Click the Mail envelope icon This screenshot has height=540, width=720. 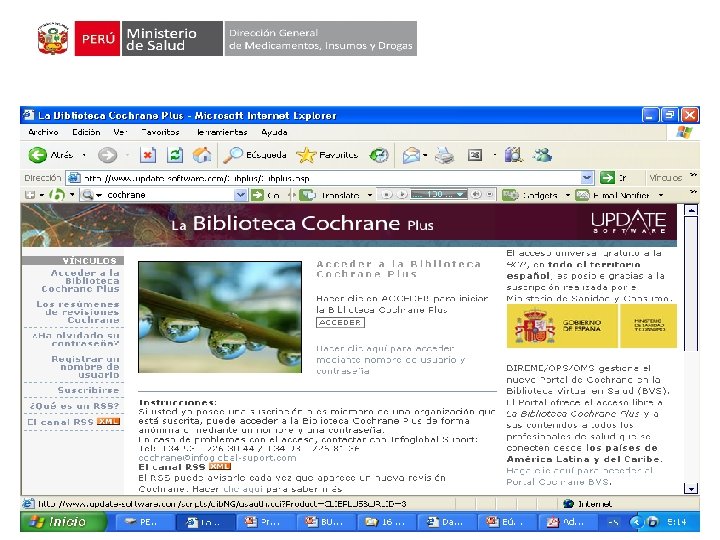(411, 156)
